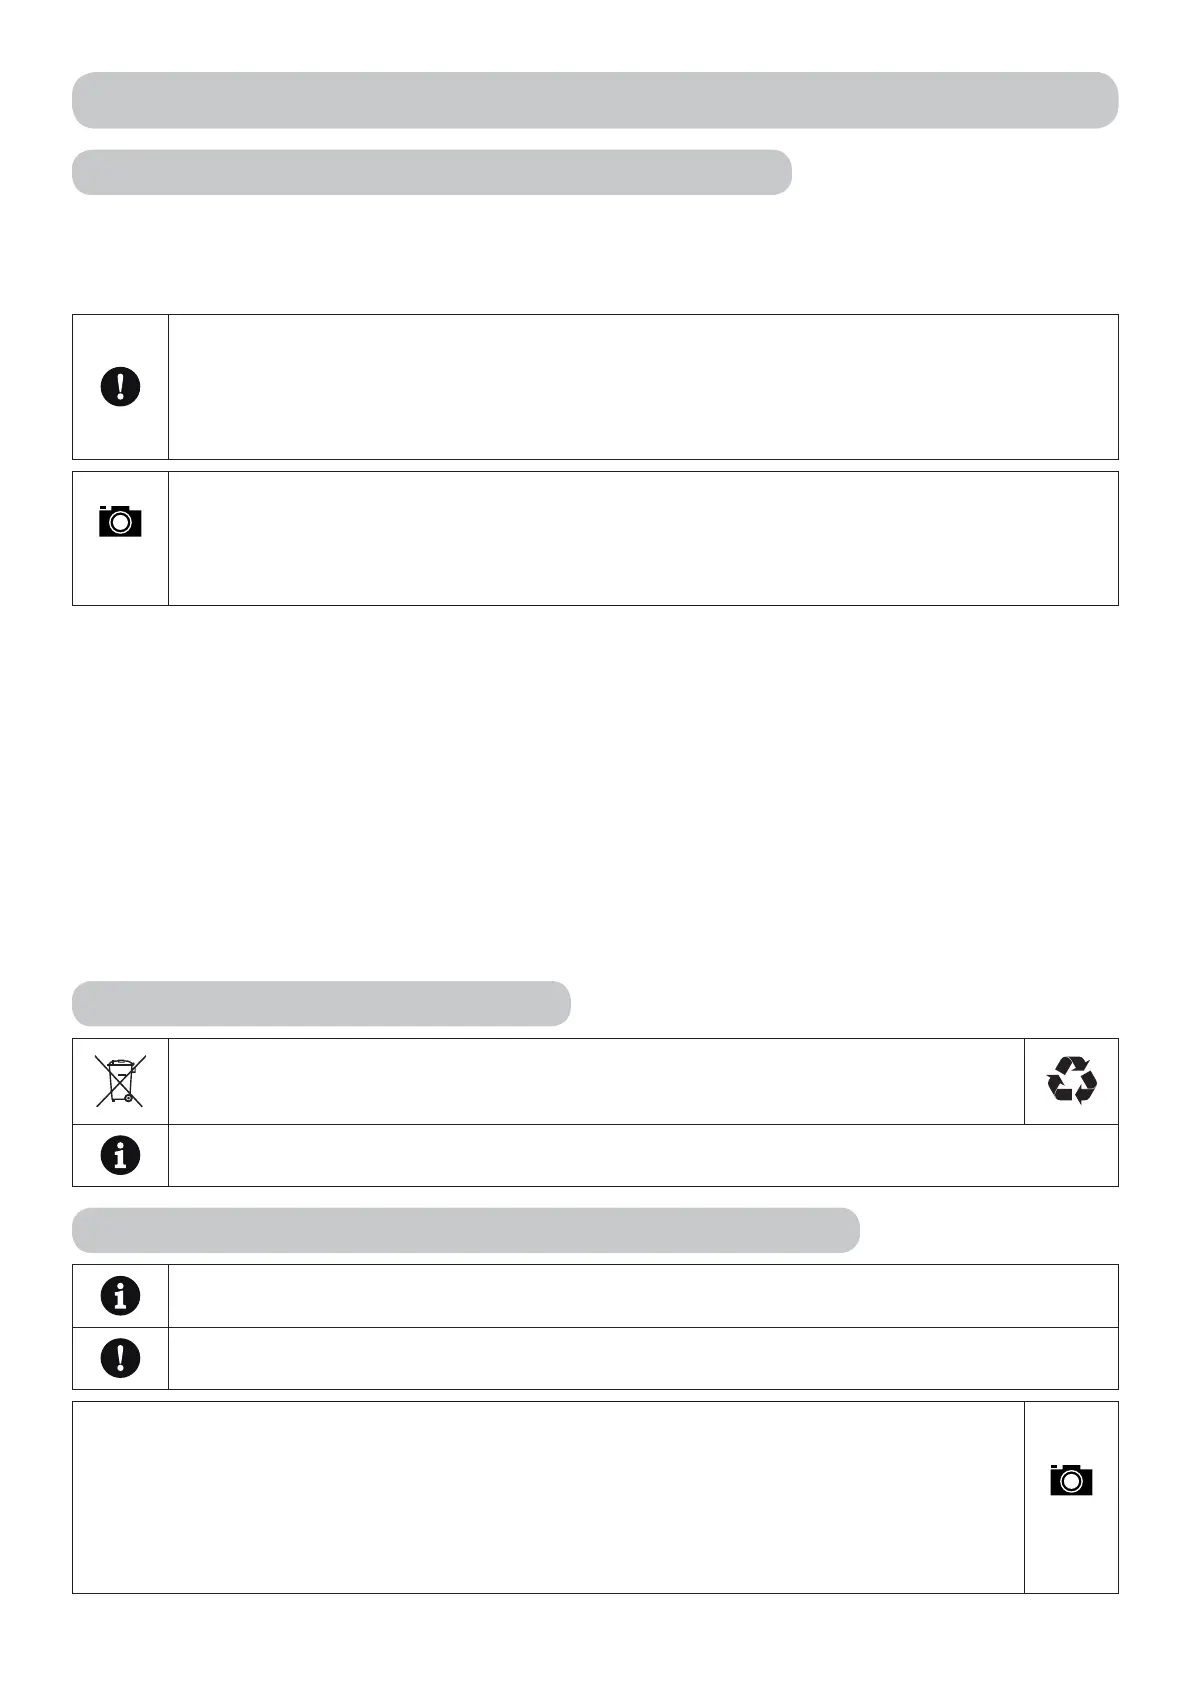Click the camera icon beside the large bottom box
The image size is (1191, 1684).
pos(1071,1479)
